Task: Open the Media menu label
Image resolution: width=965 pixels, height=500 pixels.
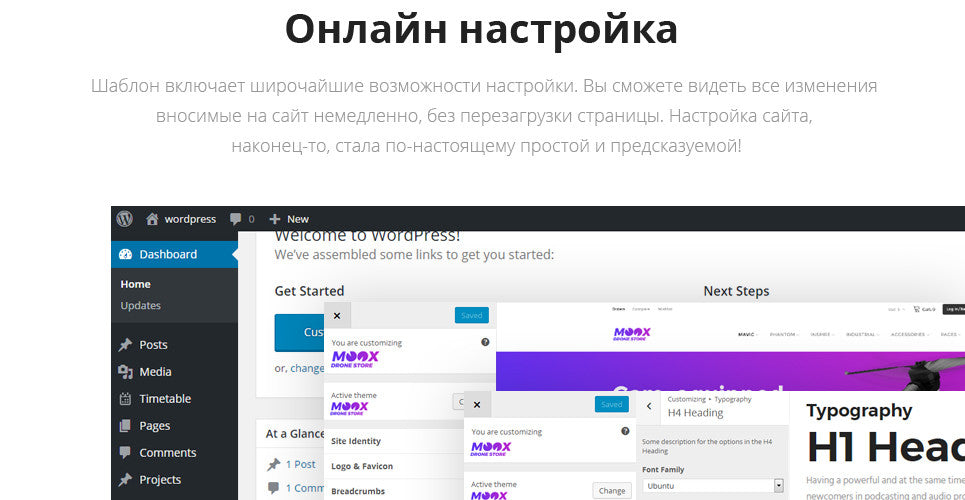Action: pos(155,372)
